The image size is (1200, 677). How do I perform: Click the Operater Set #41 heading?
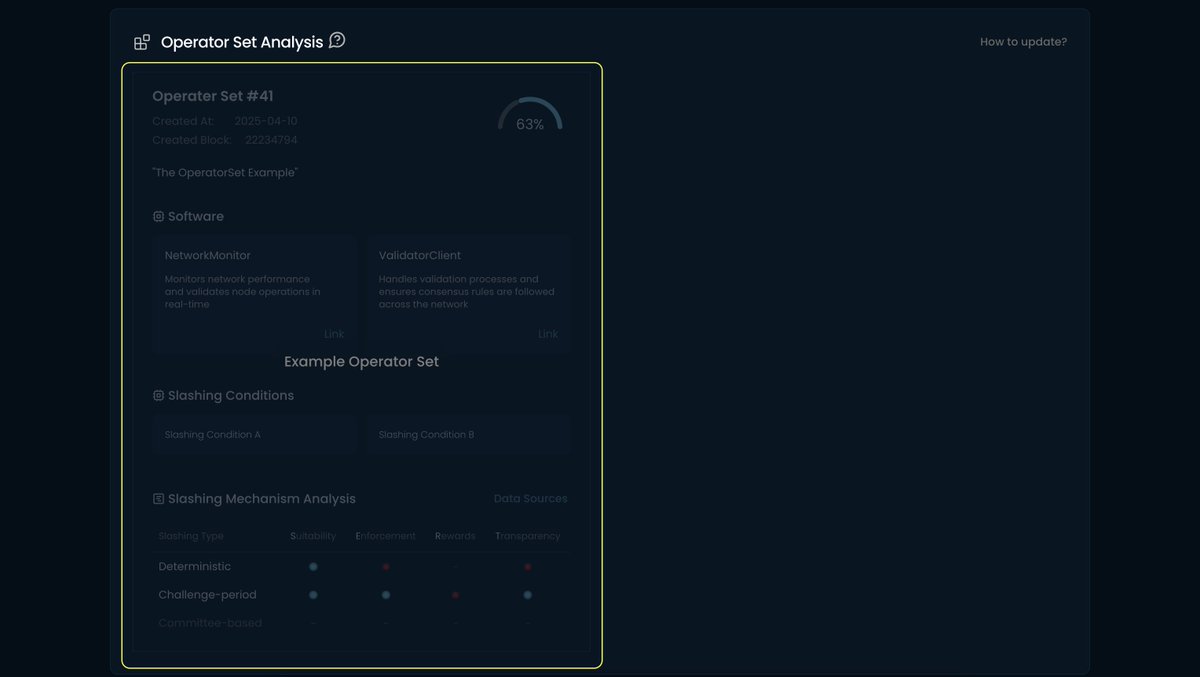(x=213, y=96)
